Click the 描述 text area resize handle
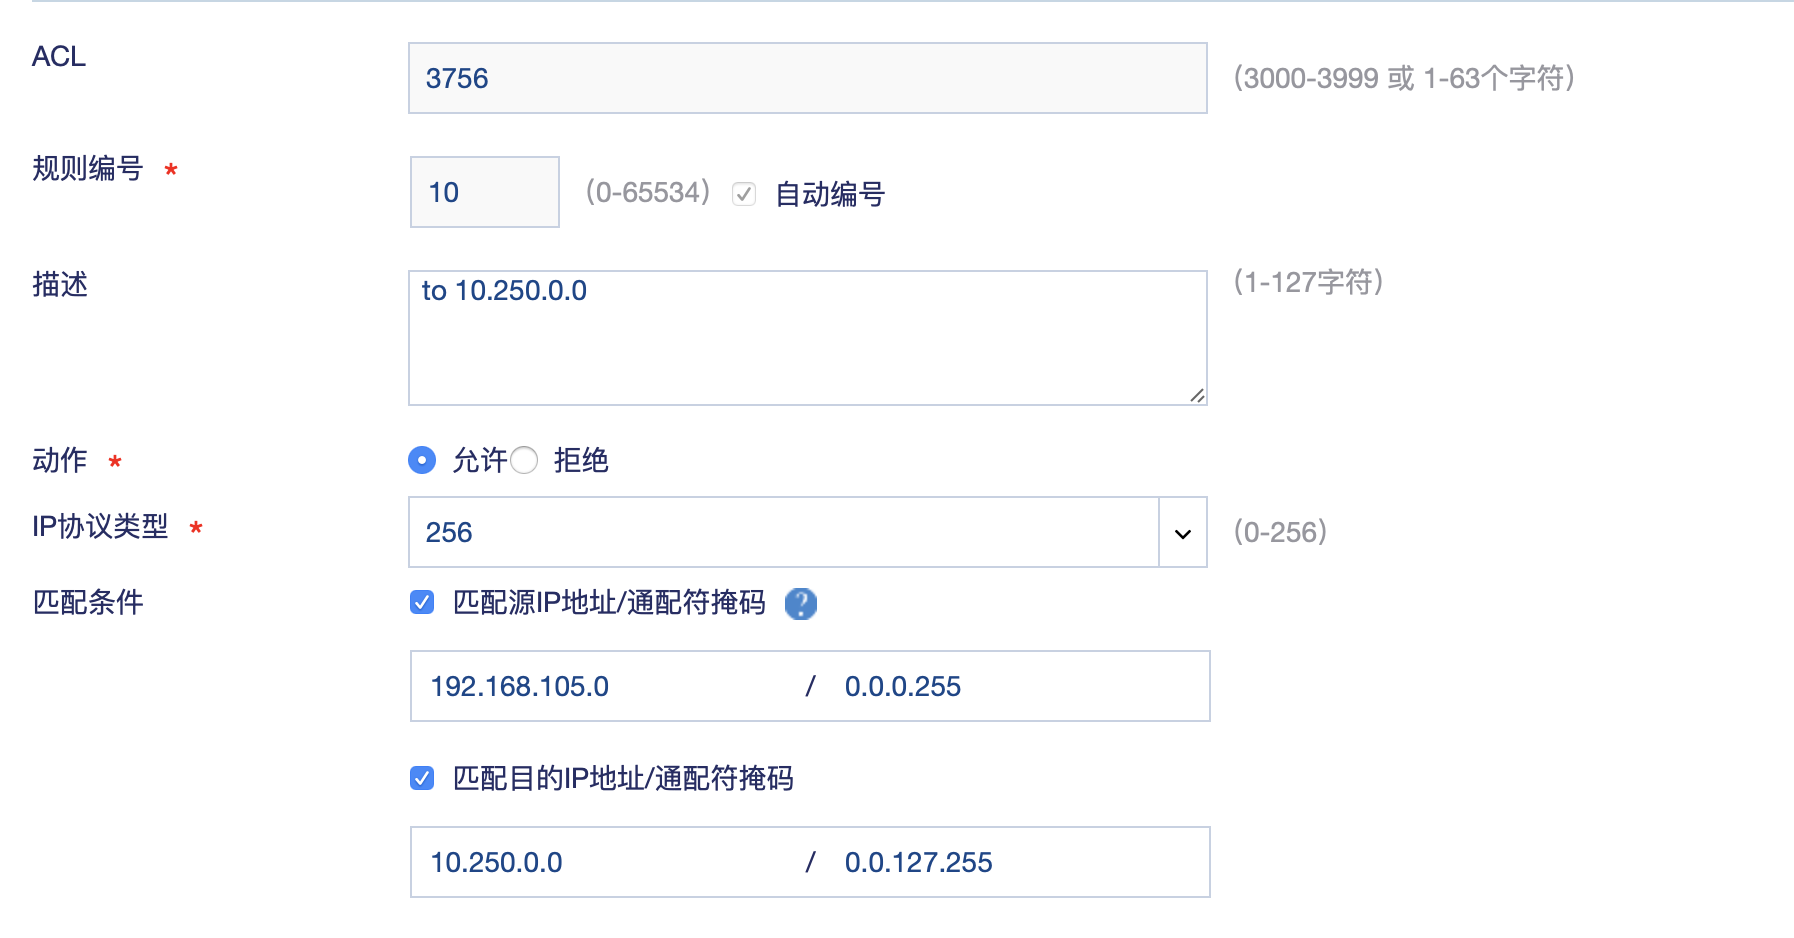 [x=1197, y=396]
